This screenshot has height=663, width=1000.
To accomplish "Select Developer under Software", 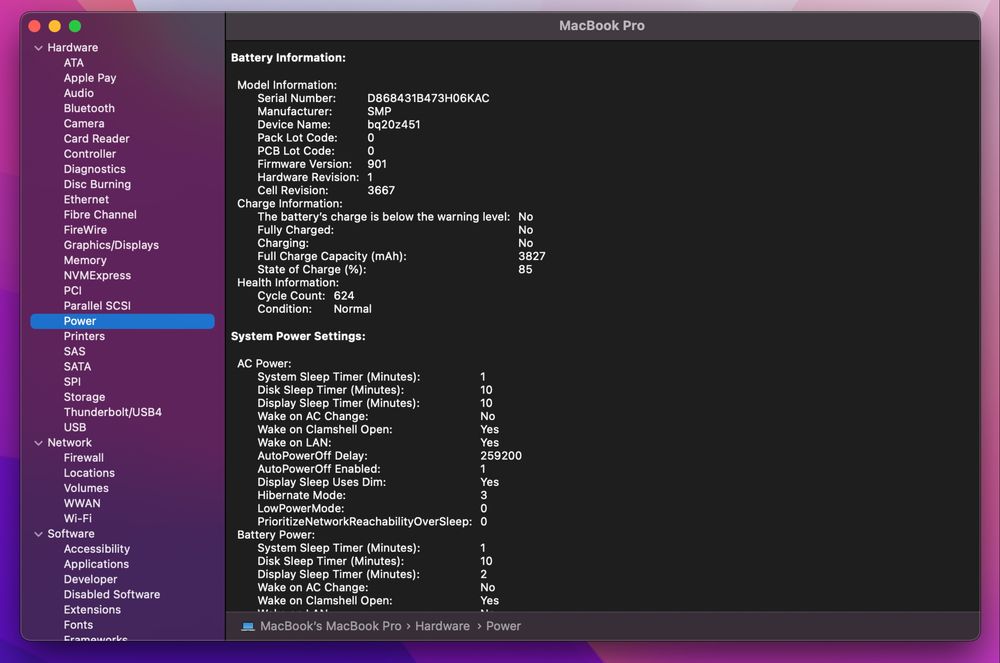I will point(90,579).
